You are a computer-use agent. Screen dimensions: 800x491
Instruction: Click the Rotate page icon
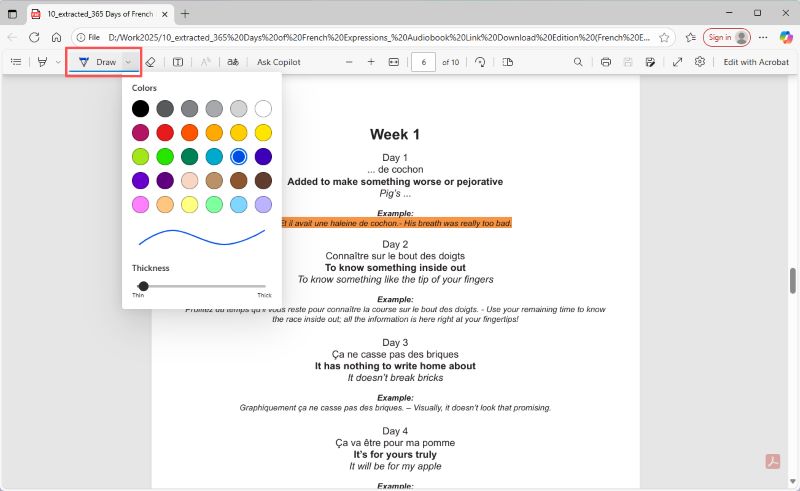point(480,62)
